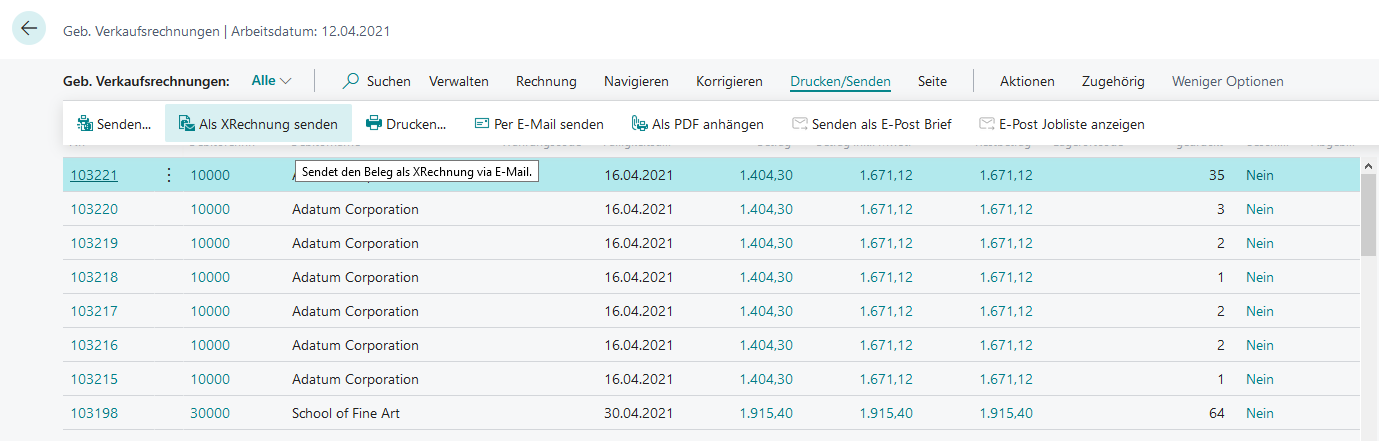Open the Verwalten menu
Viewport: 1379px width, 441px height.
click(x=459, y=81)
